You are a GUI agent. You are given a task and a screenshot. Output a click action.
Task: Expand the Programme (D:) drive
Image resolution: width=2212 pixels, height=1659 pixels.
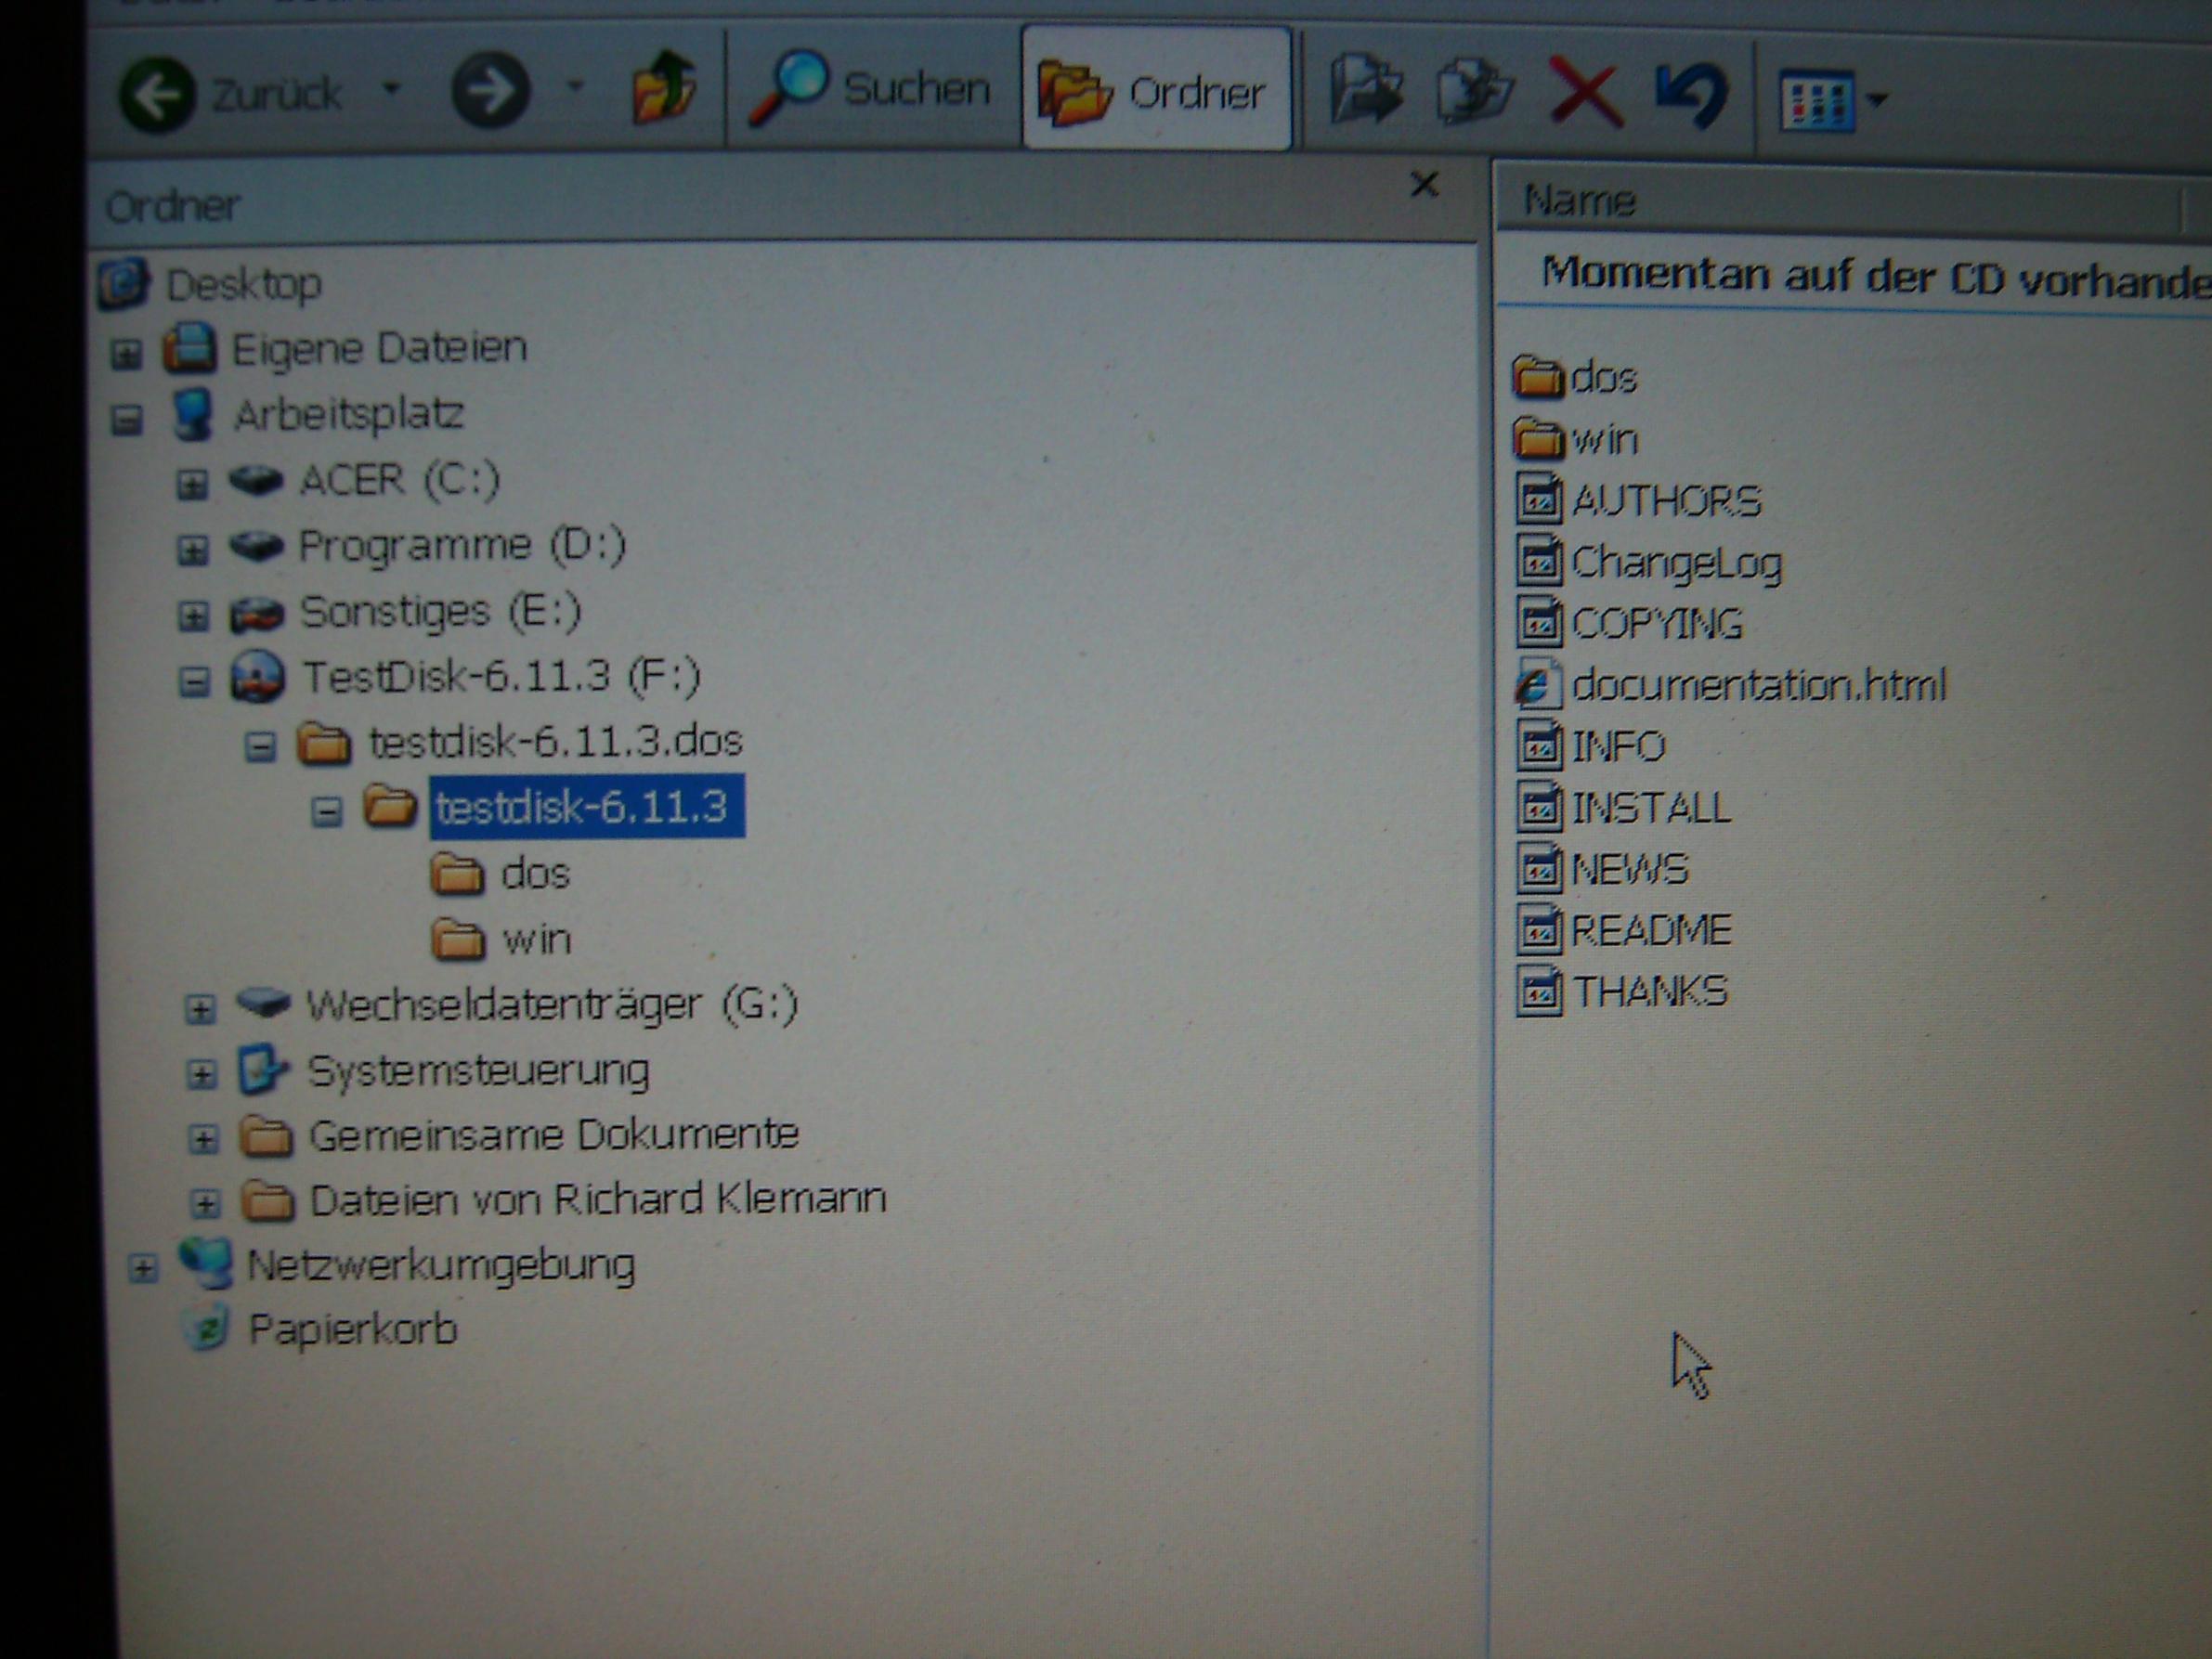(192, 550)
